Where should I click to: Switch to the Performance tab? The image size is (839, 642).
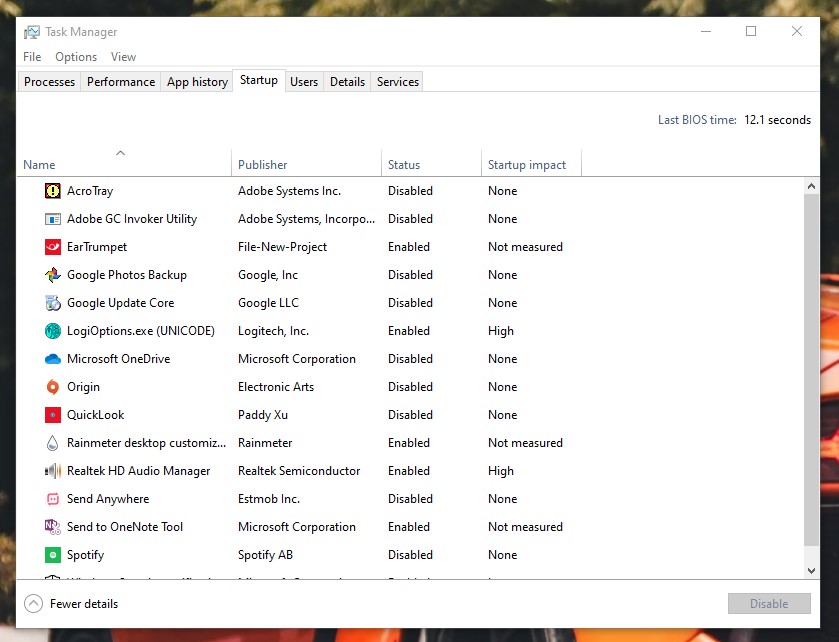coord(121,82)
